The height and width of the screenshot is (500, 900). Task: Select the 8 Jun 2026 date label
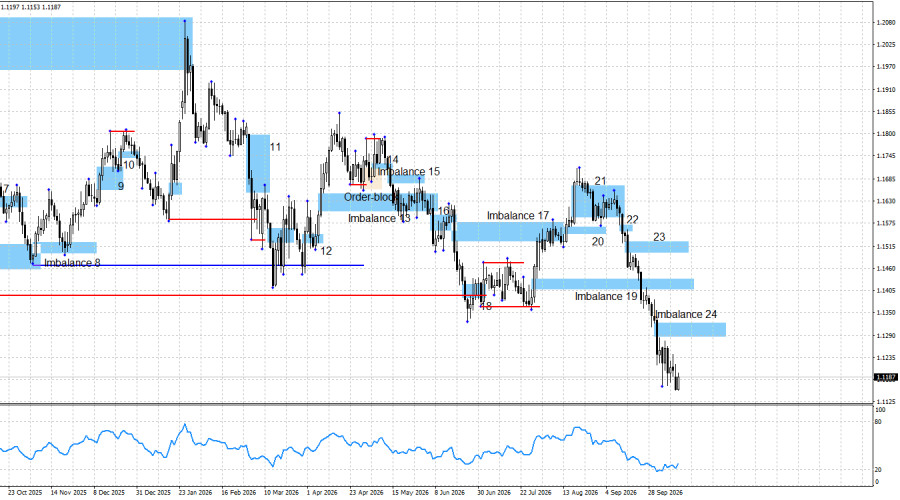(x=449, y=493)
